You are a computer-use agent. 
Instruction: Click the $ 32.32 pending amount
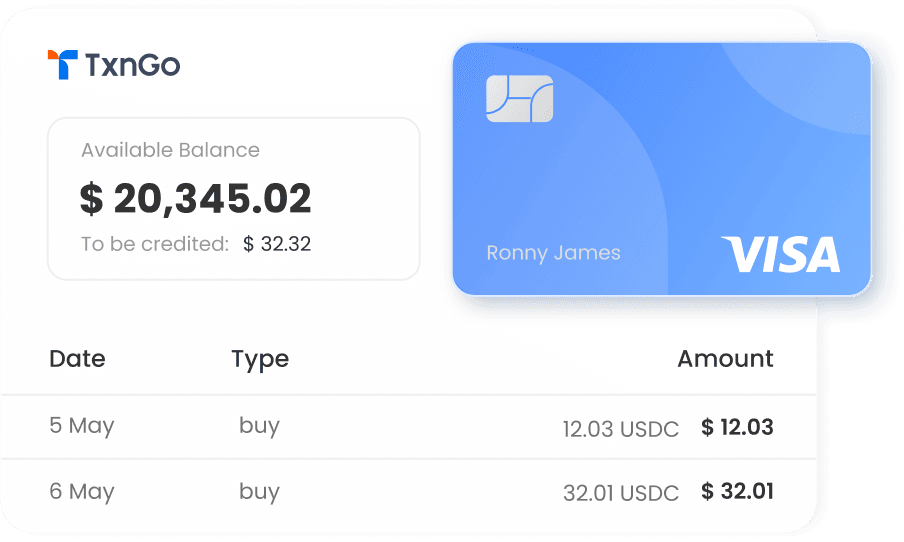click(277, 244)
